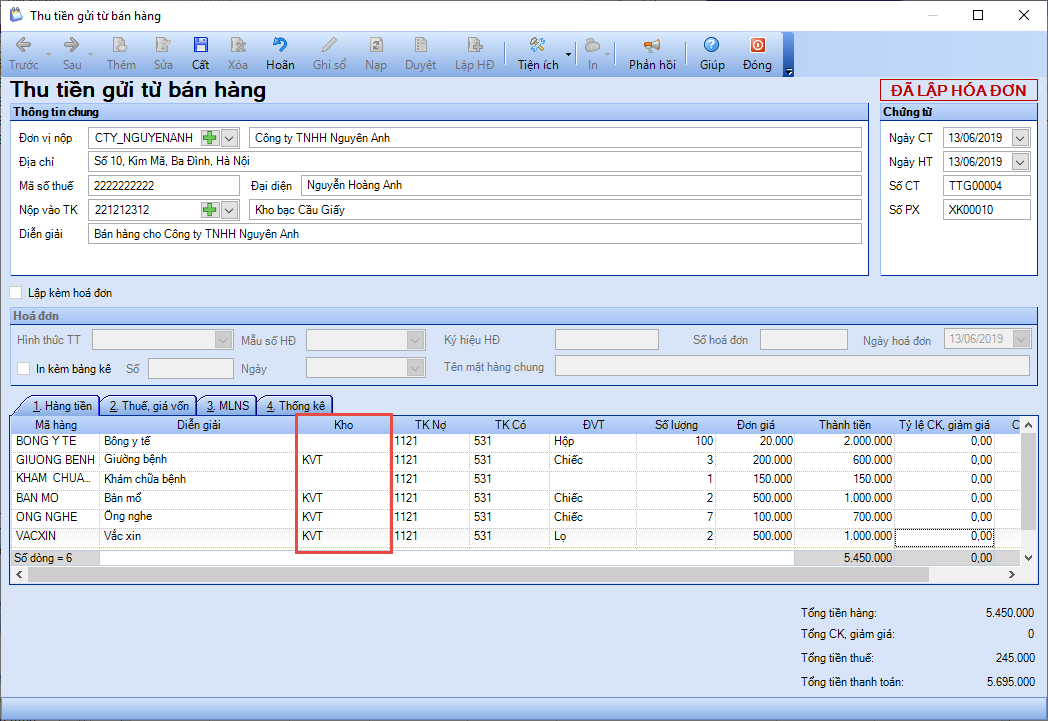Click the Duyệt (approve) toolbar icon
Viewport: 1048px width, 721px height.
click(420, 53)
